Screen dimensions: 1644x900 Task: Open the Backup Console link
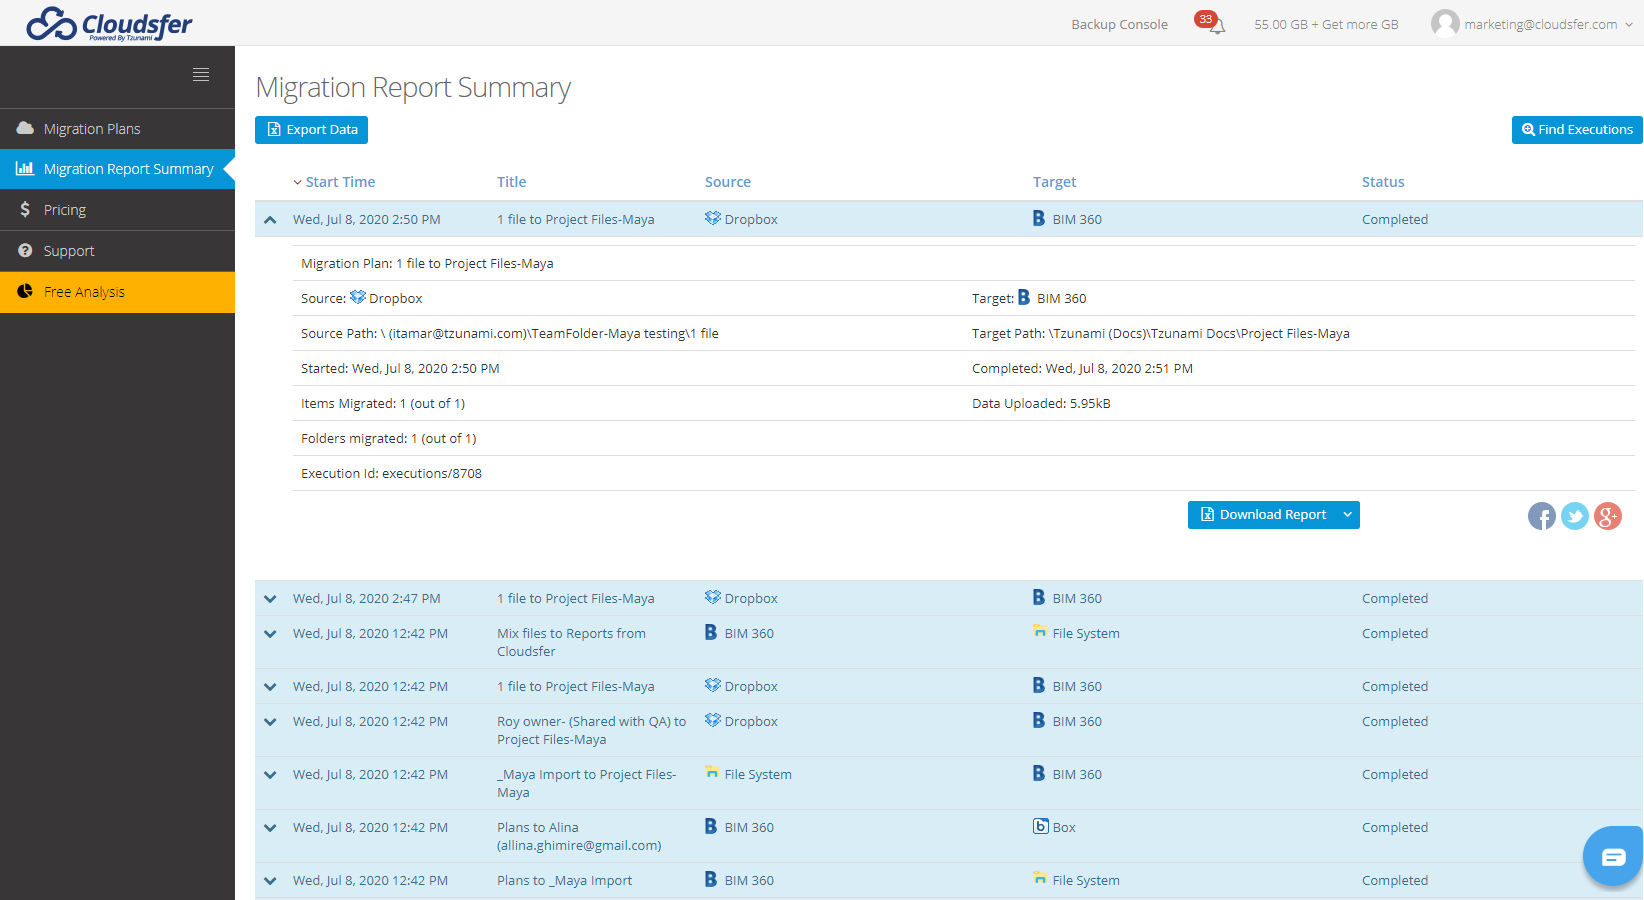pos(1119,25)
